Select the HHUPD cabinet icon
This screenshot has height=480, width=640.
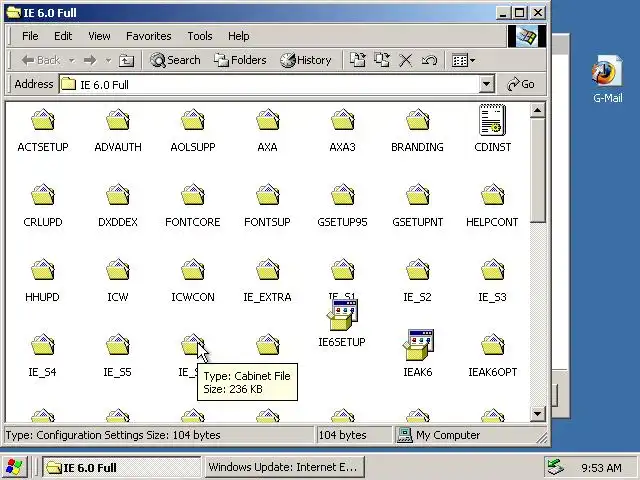point(43,270)
